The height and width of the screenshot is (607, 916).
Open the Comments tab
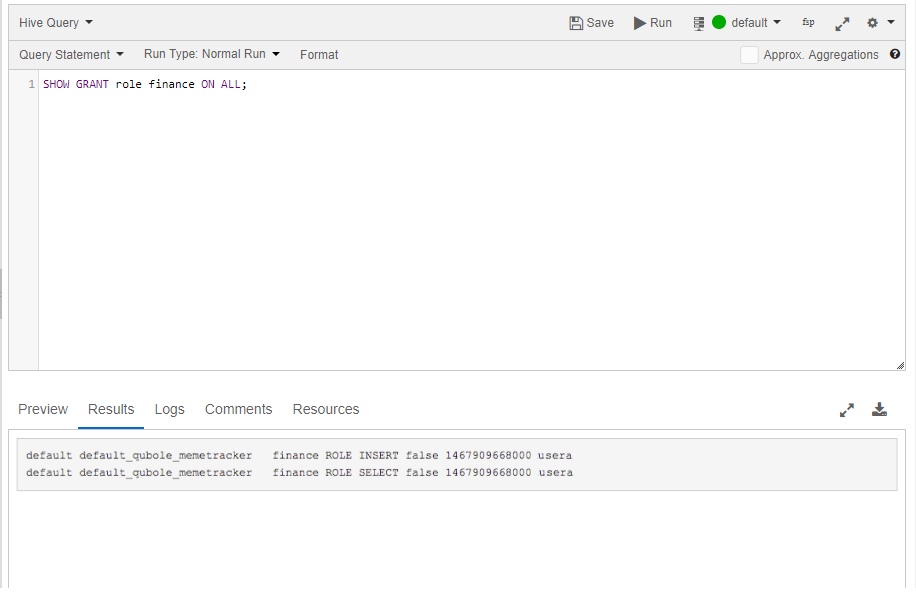(x=238, y=409)
